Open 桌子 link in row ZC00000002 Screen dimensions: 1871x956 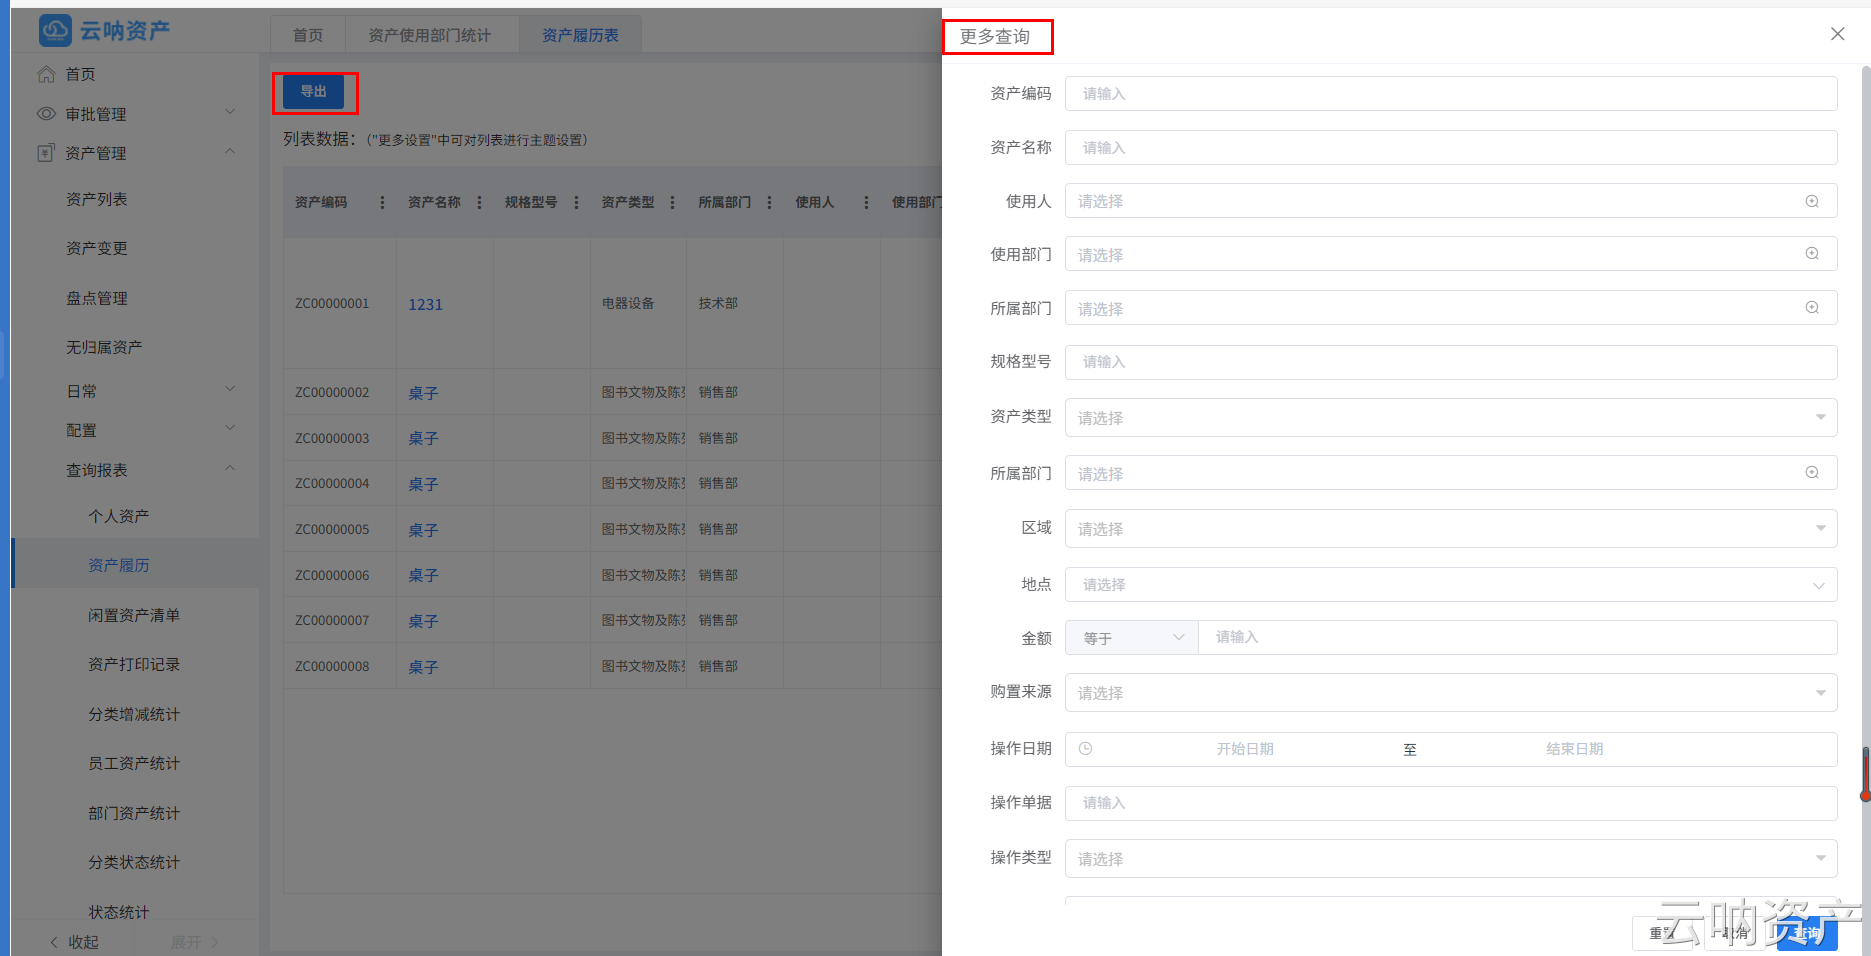point(423,393)
